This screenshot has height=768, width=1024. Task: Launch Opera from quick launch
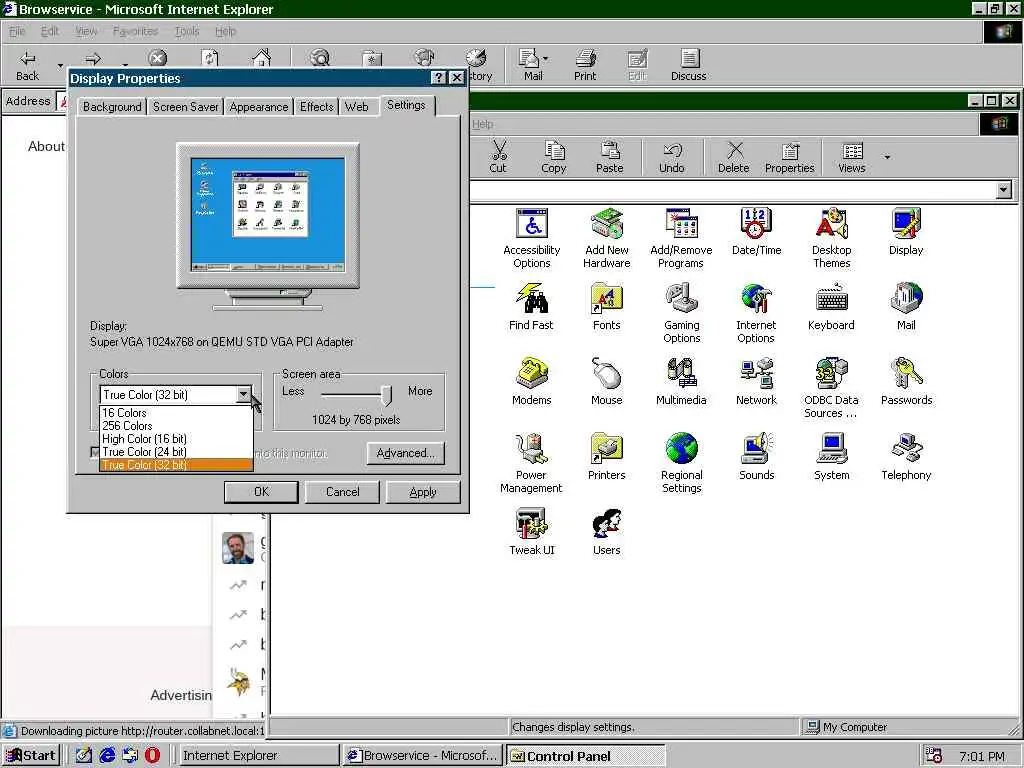tap(152, 756)
